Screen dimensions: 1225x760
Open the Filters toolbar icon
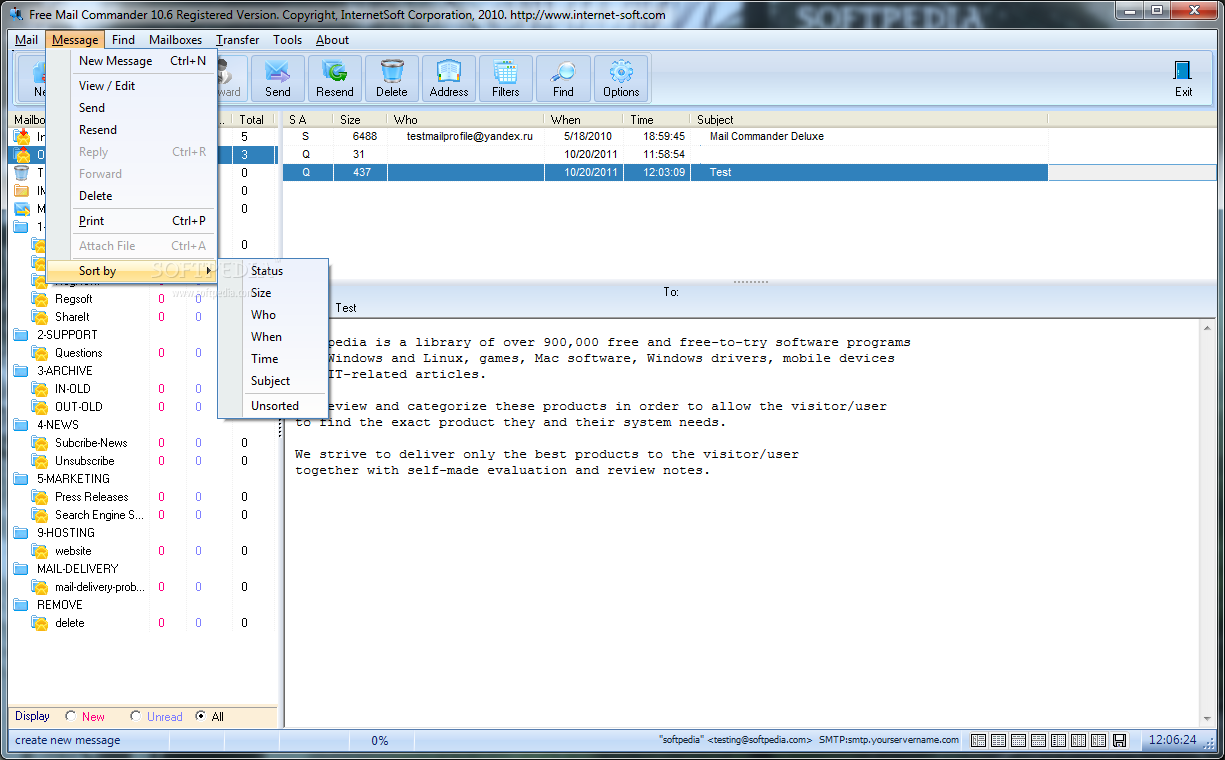pyautogui.click(x=505, y=78)
